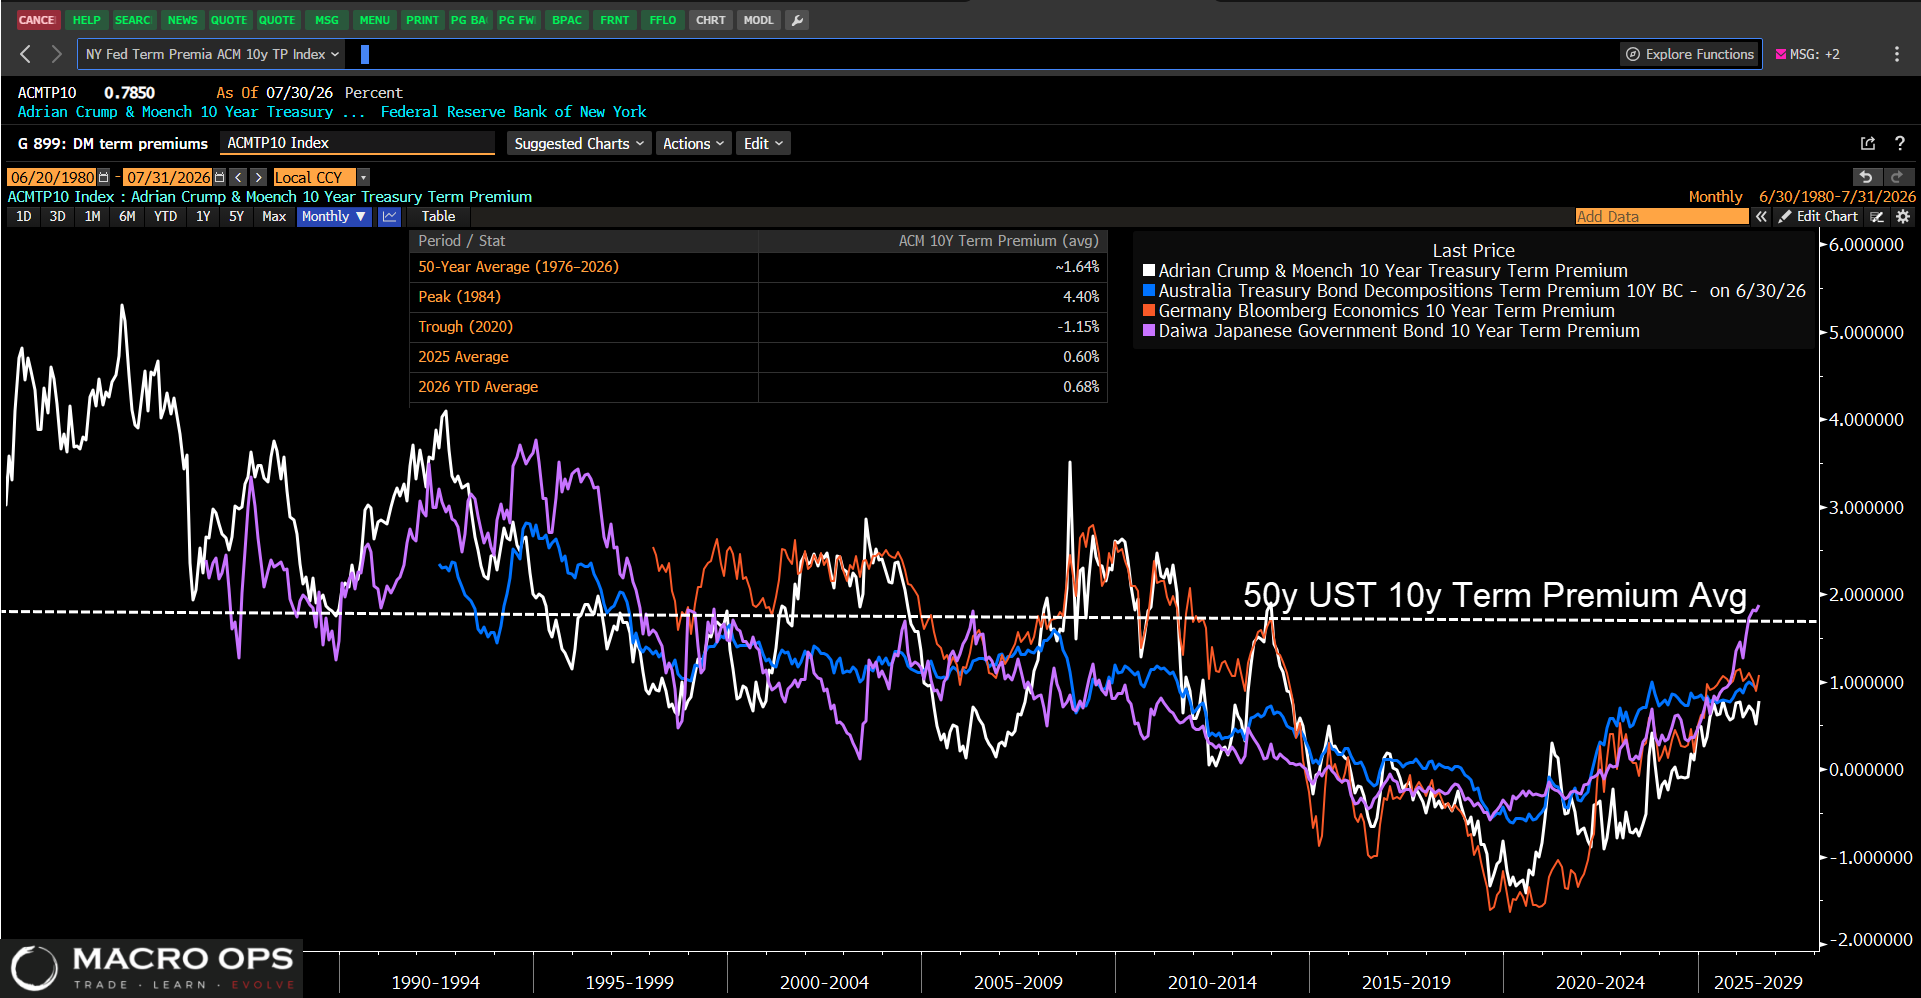Viewport: 1921px width, 998px height.
Task: Click Explore Functions button
Action: coord(1689,54)
